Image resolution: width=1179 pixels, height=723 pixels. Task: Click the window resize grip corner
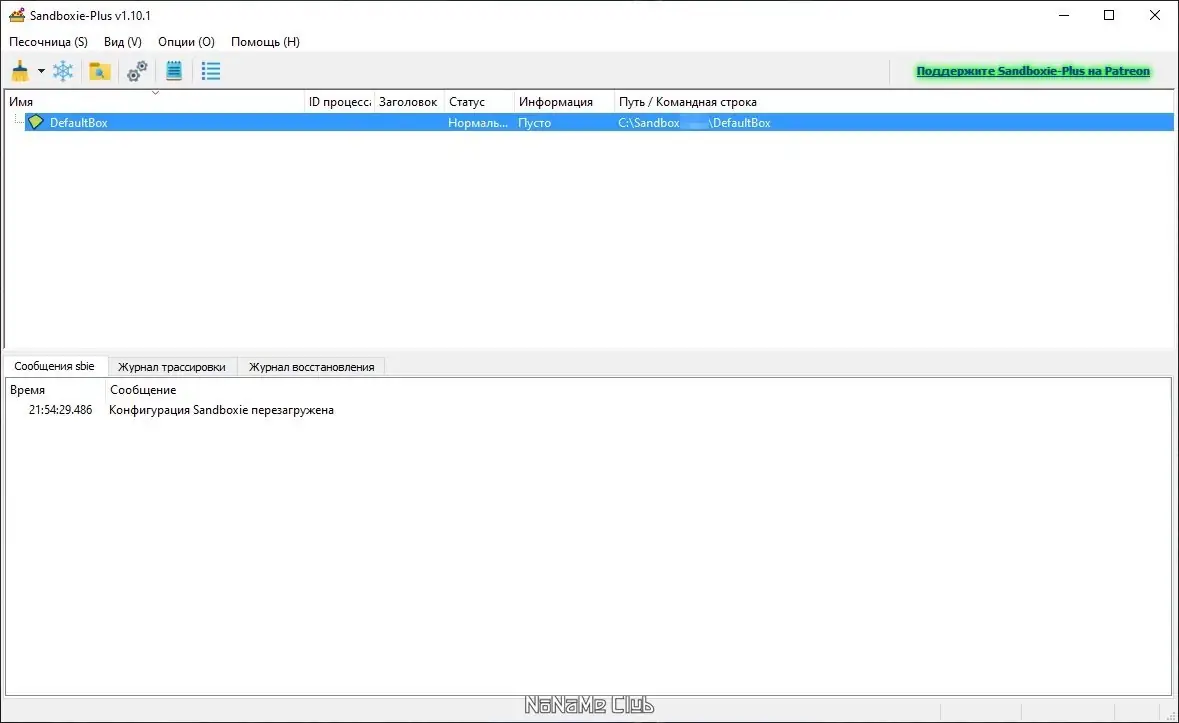click(1171, 715)
